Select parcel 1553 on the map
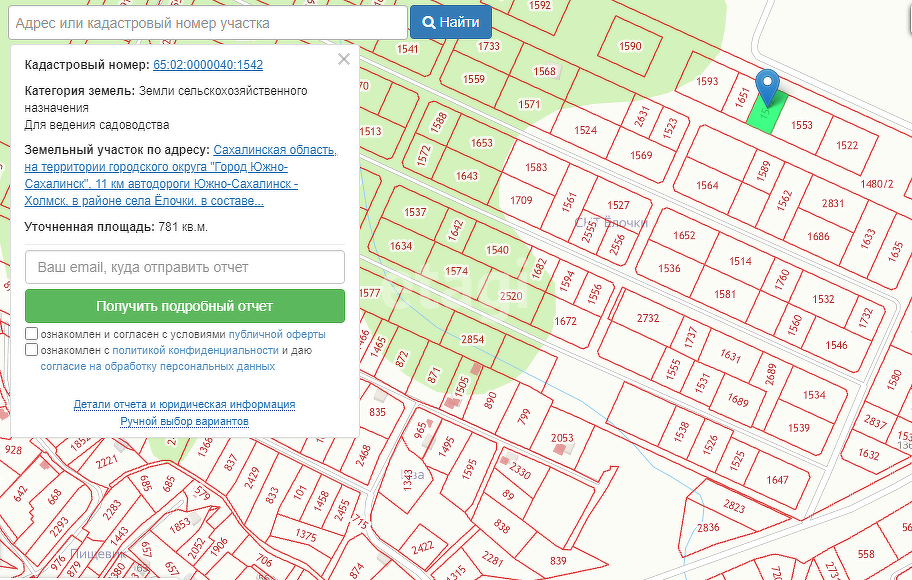The width and height of the screenshot is (912, 580). 802,125
